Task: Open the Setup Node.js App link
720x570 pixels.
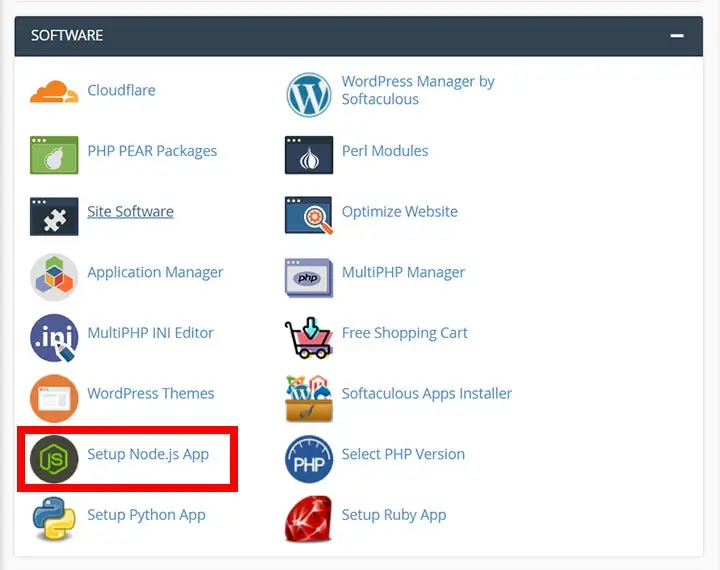Action: (x=148, y=454)
